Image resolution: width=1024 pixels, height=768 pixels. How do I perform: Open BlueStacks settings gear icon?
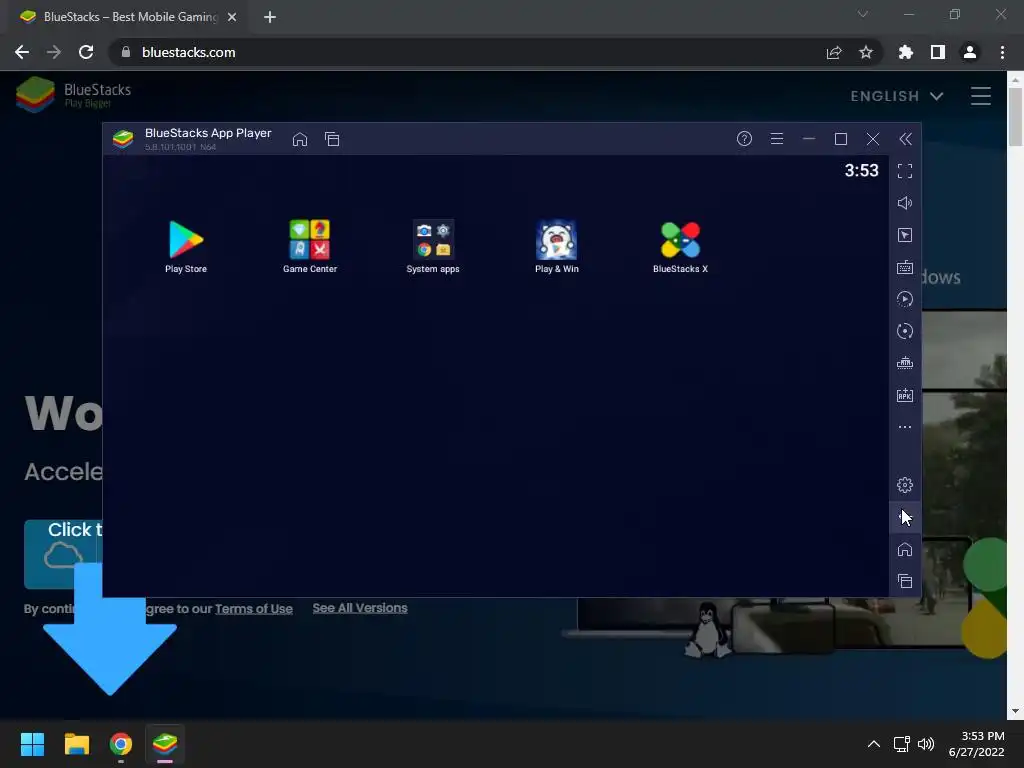904,485
